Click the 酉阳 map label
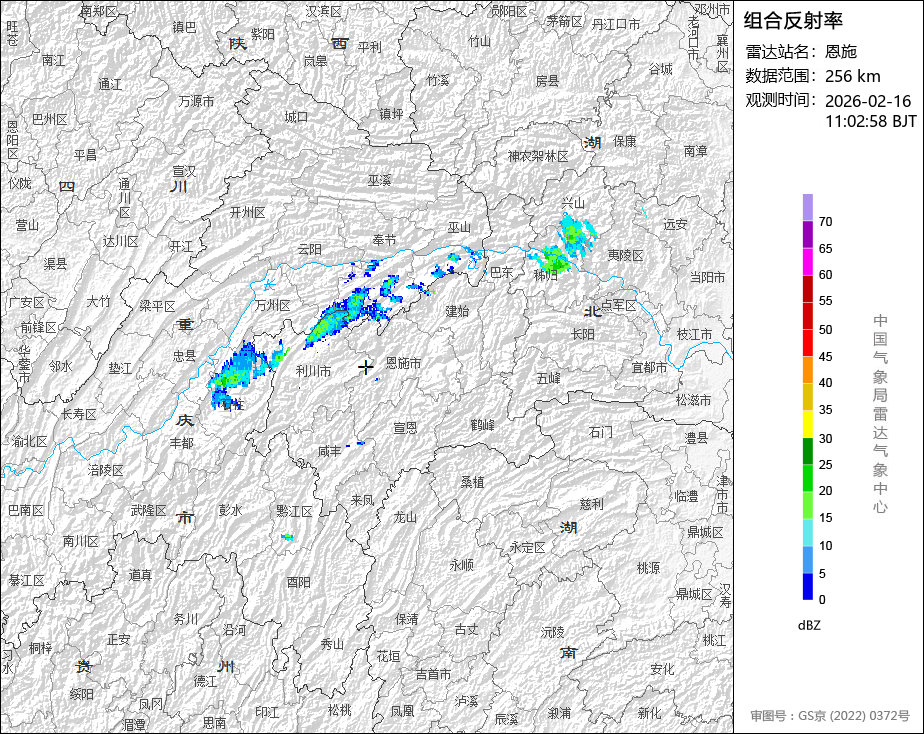Viewport: 924px width, 734px height. 299,582
